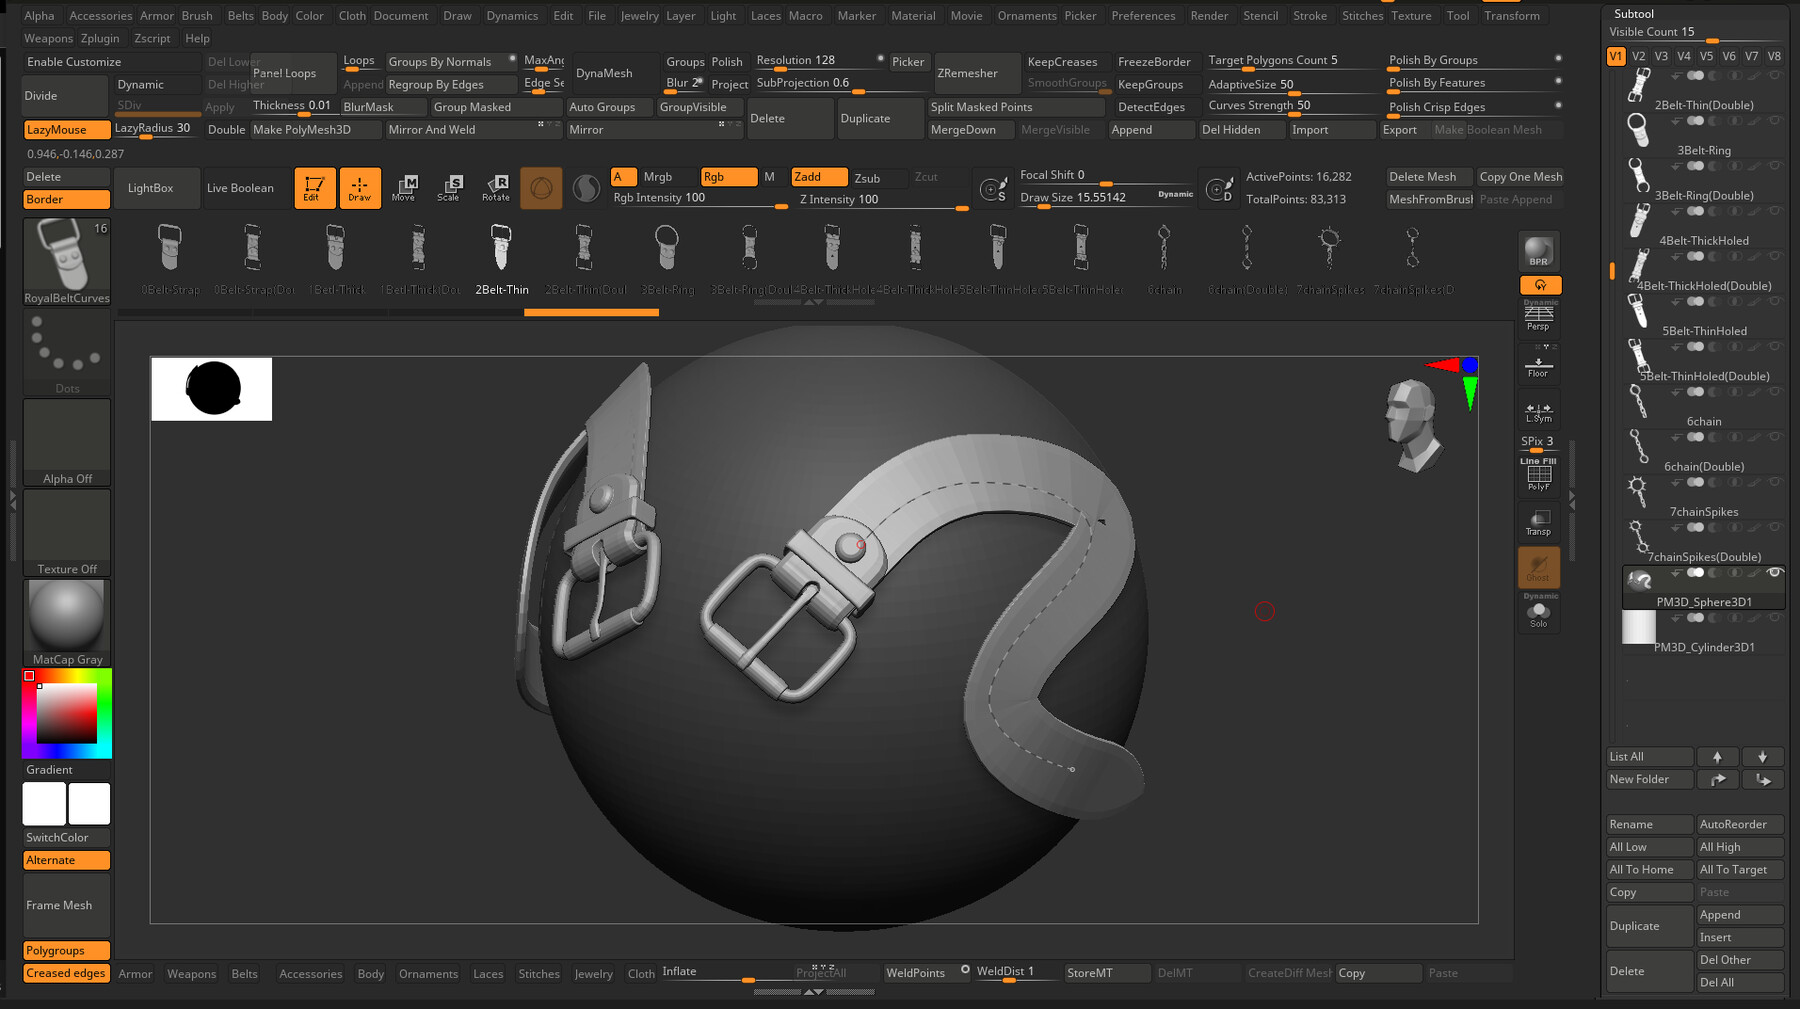The height and width of the screenshot is (1009, 1800).
Task: Click the sculptris pro sphere icon
Action: tap(587, 188)
